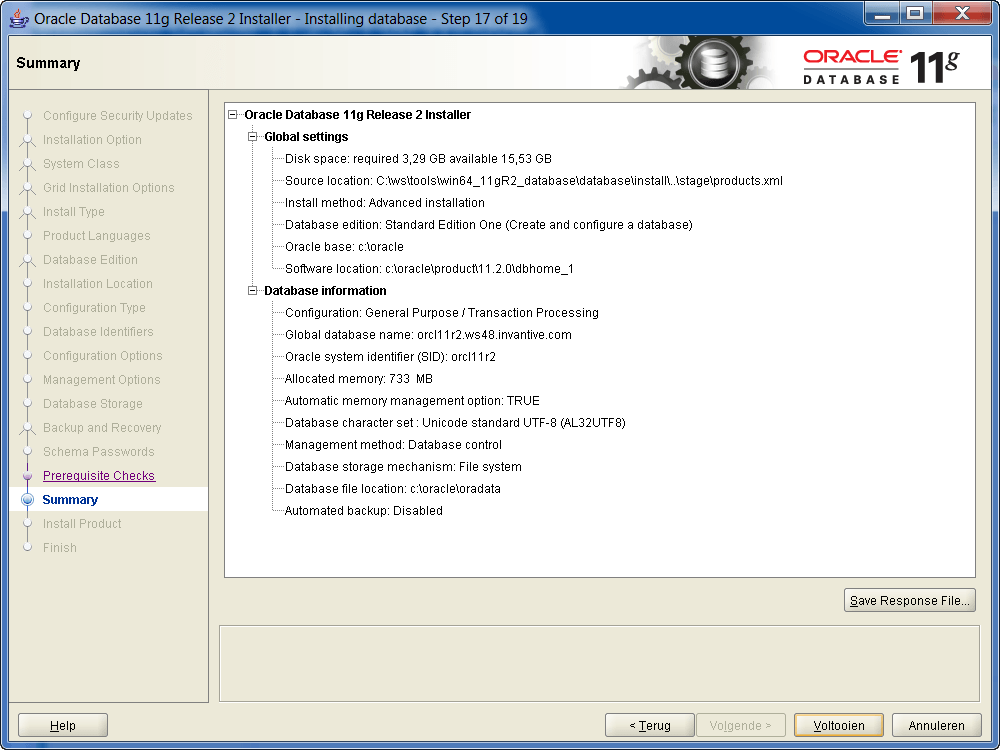Select the Global database name row
Viewport: 1000px width, 750px height.
coord(428,335)
